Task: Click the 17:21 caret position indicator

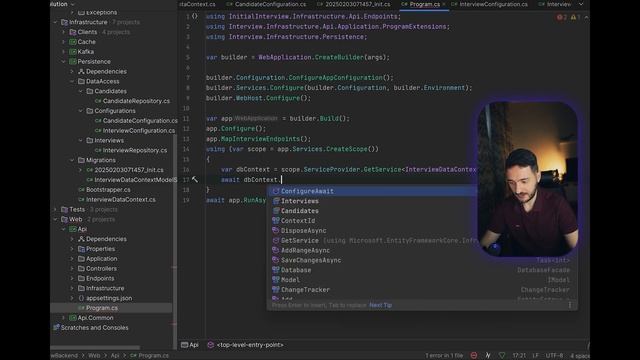Action: pyautogui.click(x=519, y=356)
